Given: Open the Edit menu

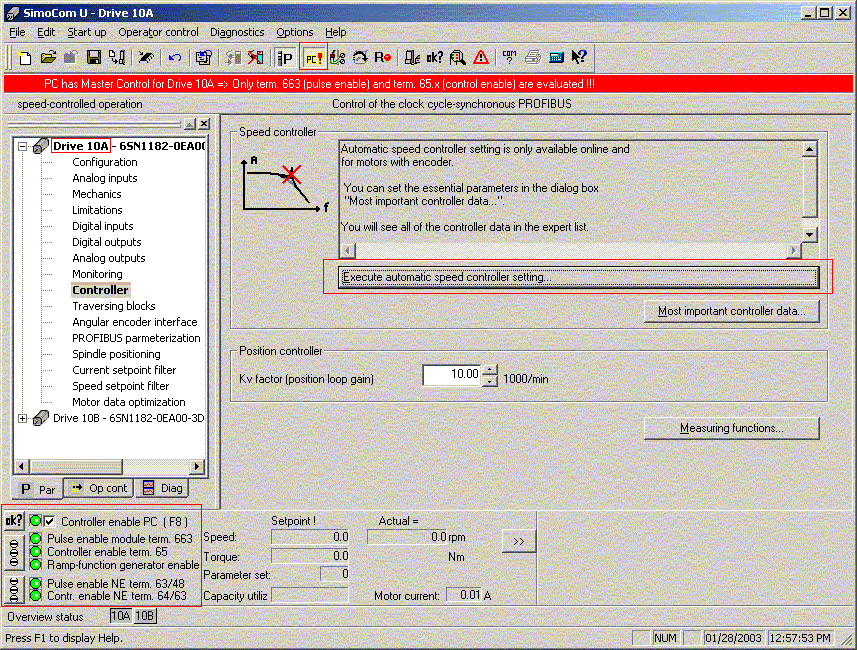Looking at the screenshot, I should 46,32.
